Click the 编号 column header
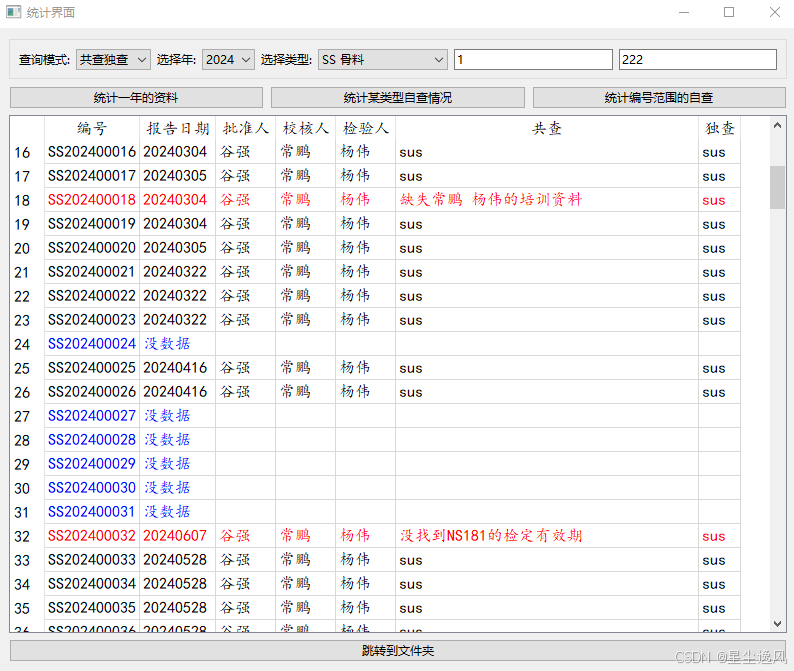The width and height of the screenshot is (794, 671). (92, 128)
